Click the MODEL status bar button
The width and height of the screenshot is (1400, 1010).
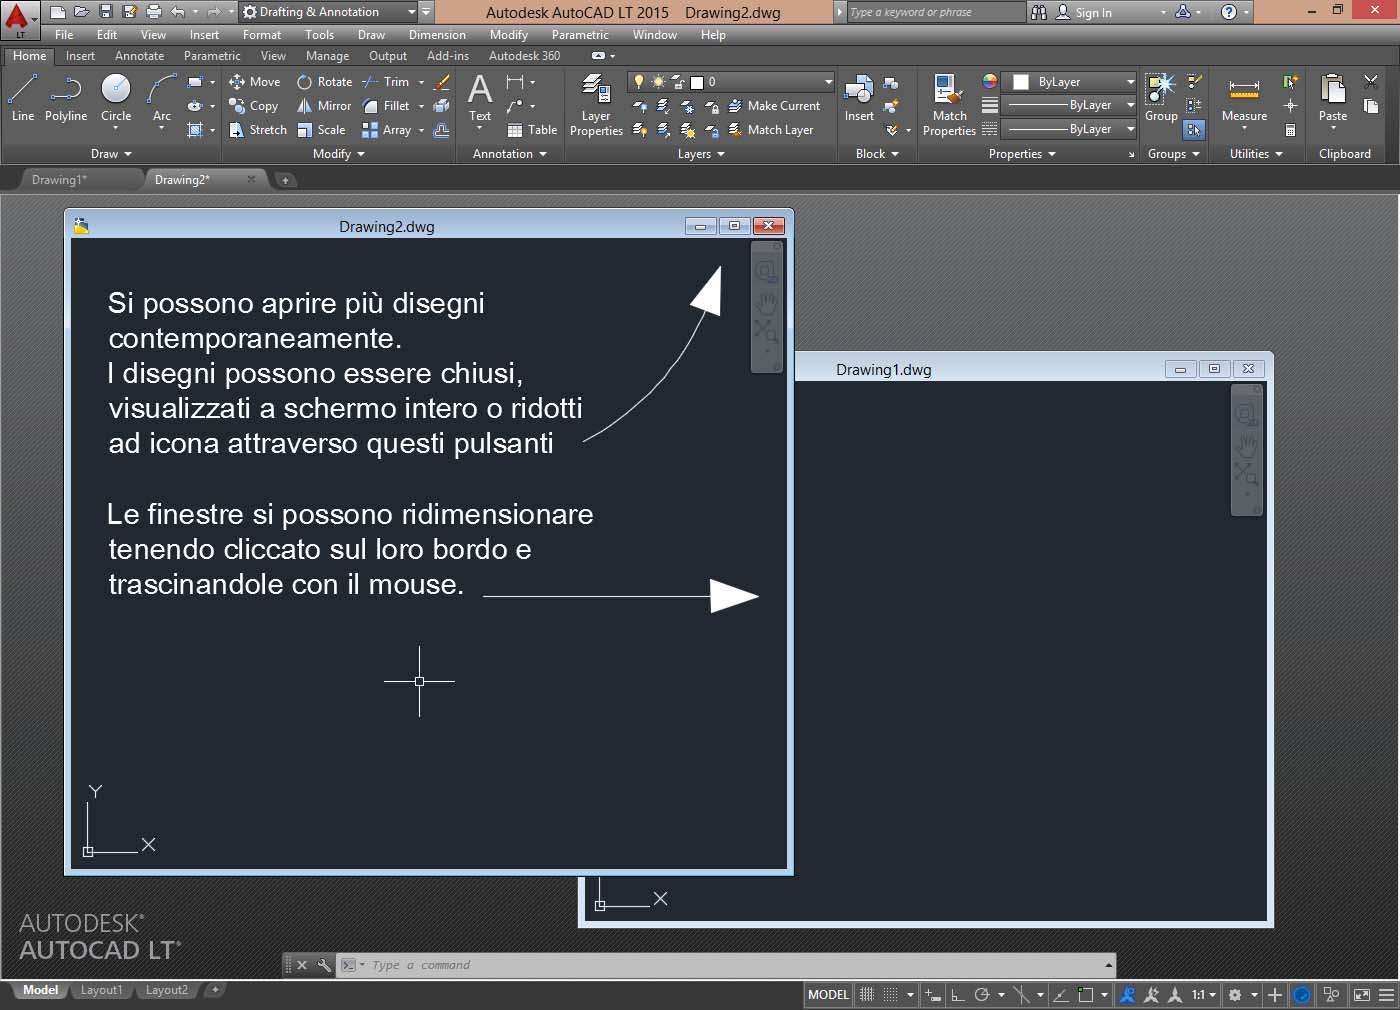[x=828, y=995]
